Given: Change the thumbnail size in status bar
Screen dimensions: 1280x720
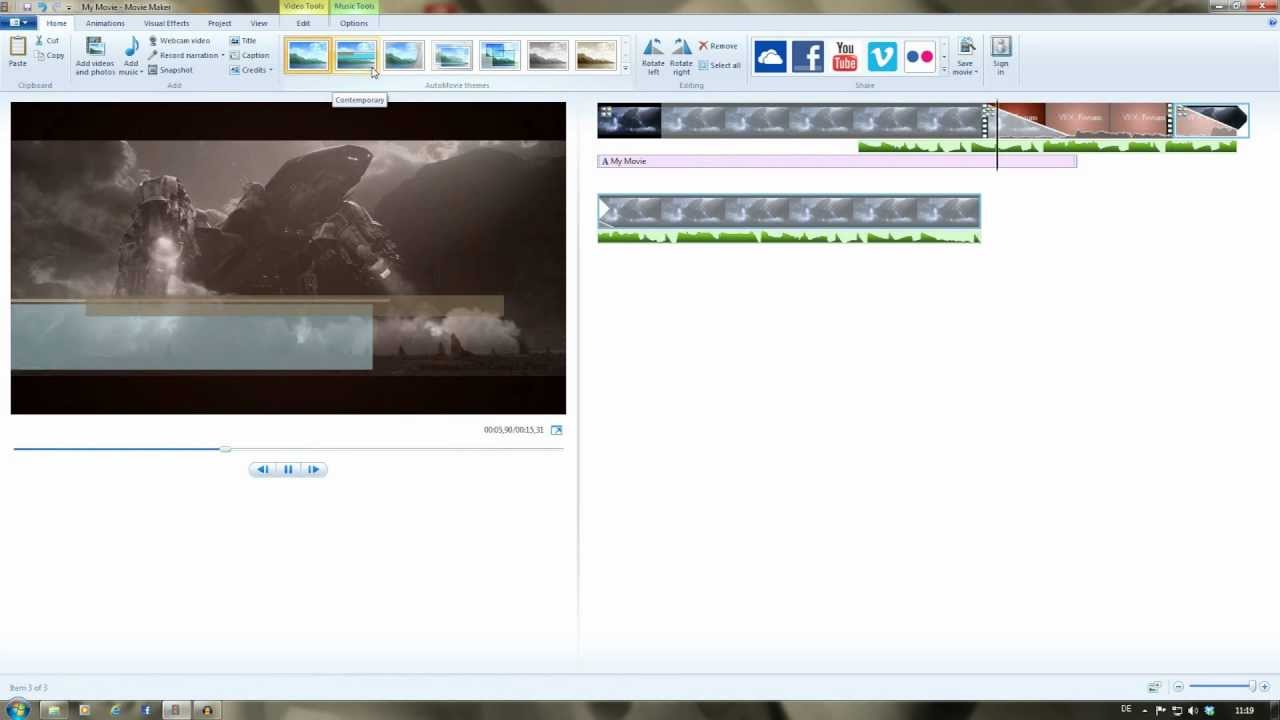Looking at the screenshot, I should click(1155, 687).
